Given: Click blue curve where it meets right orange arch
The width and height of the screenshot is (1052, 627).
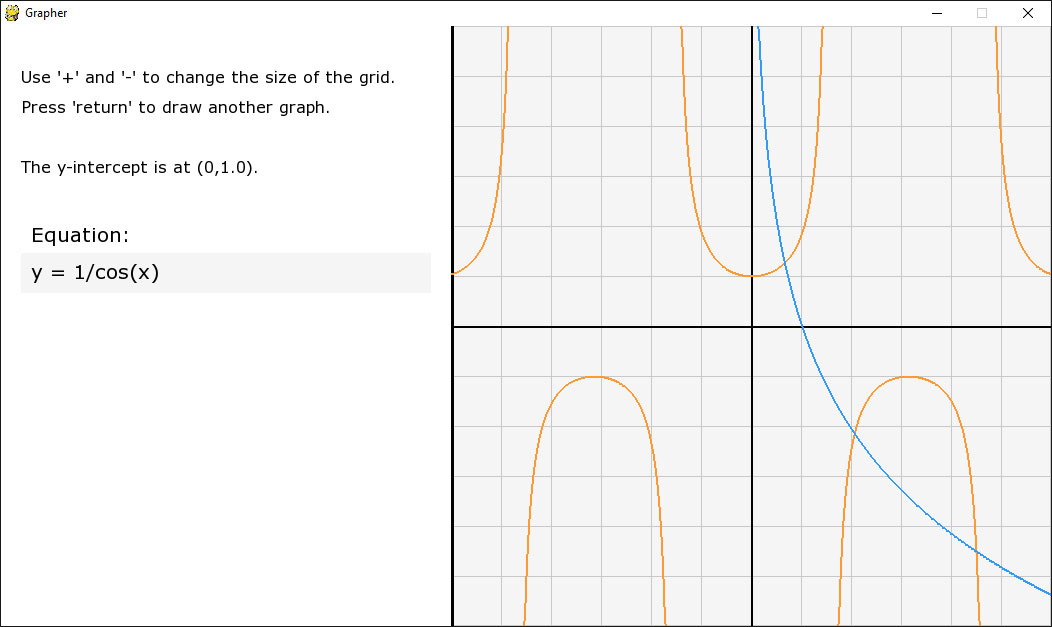Looking at the screenshot, I should pyautogui.click(x=853, y=431).
